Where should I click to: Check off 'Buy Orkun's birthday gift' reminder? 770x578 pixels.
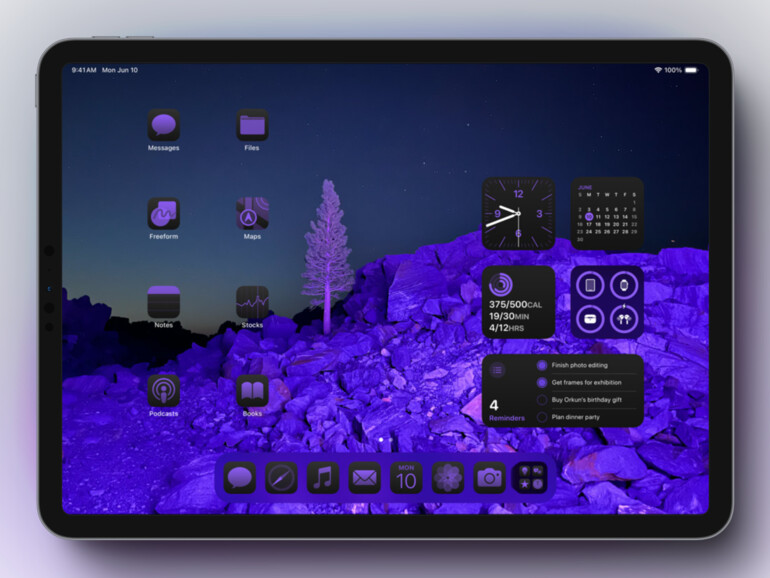542,400
